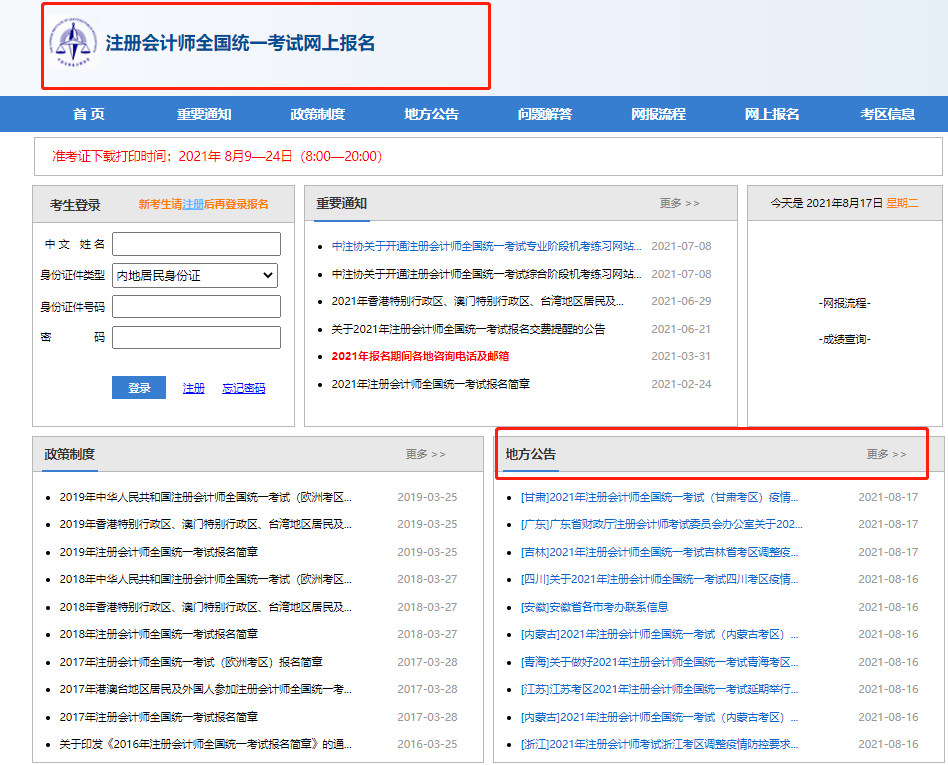Click the 注册 link beside the login button
This screenshot has height=765, width=948.
point(193,388)
